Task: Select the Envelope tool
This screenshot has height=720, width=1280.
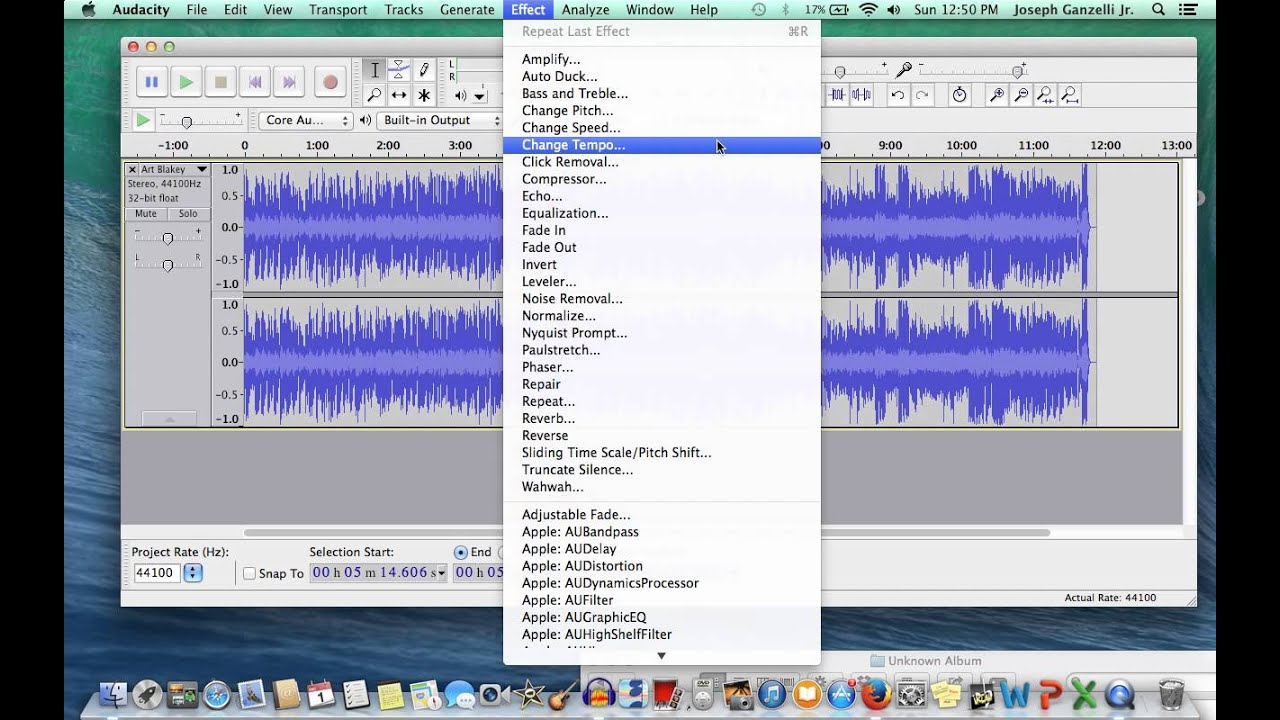Action: 398,70
